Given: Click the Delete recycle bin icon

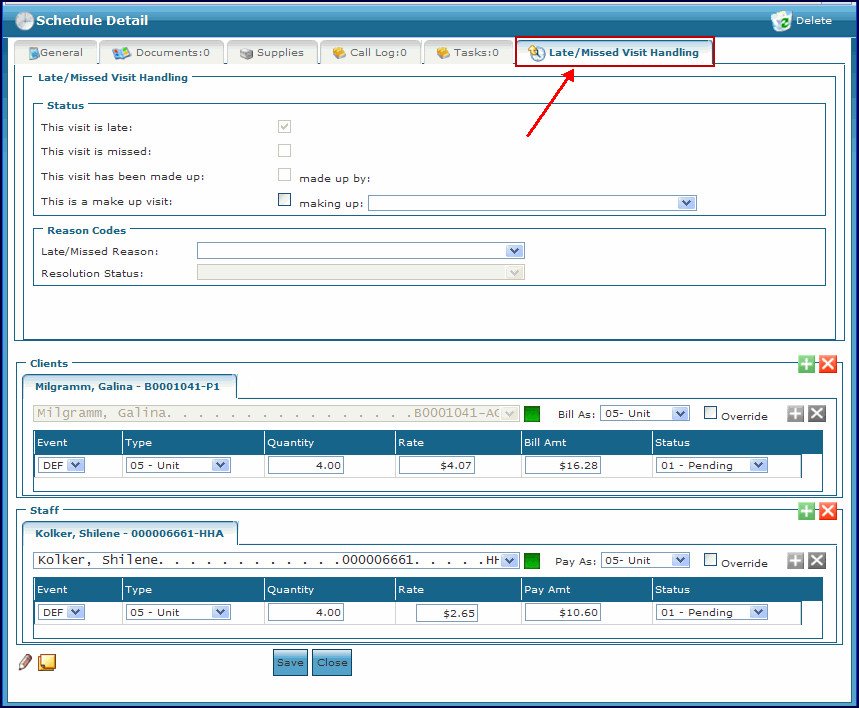Looking at the screenshot, I should 781,20.
